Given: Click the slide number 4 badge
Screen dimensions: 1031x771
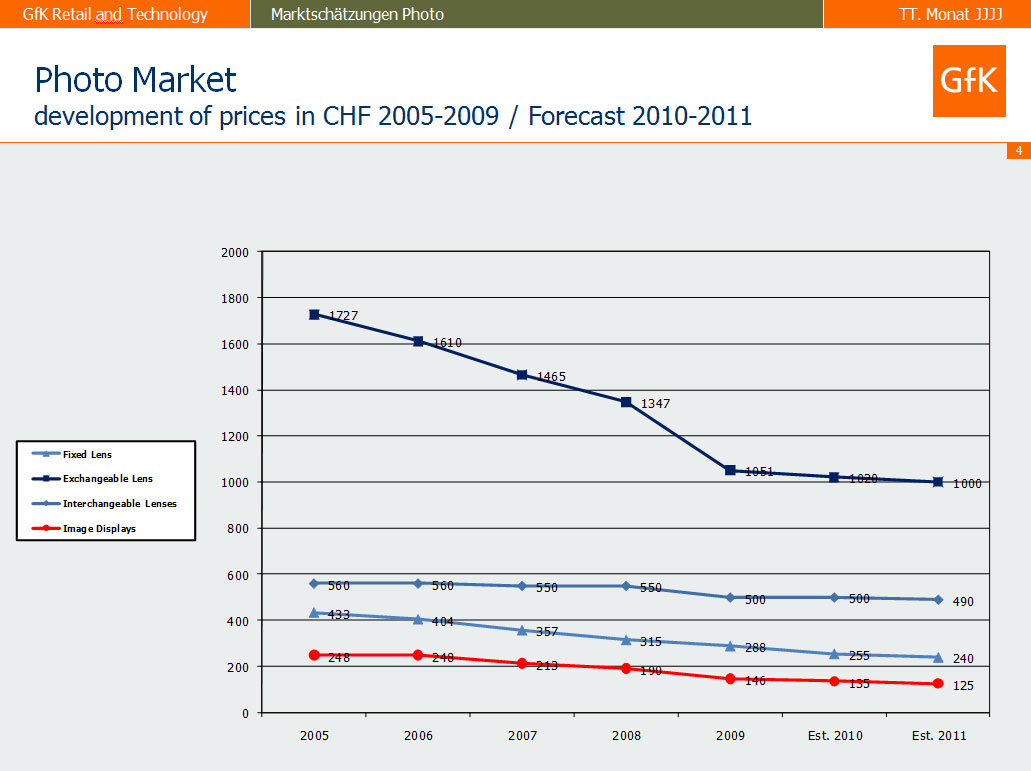Looking at the screenshot, I should pyautogui.click(x=1018, y=151).
